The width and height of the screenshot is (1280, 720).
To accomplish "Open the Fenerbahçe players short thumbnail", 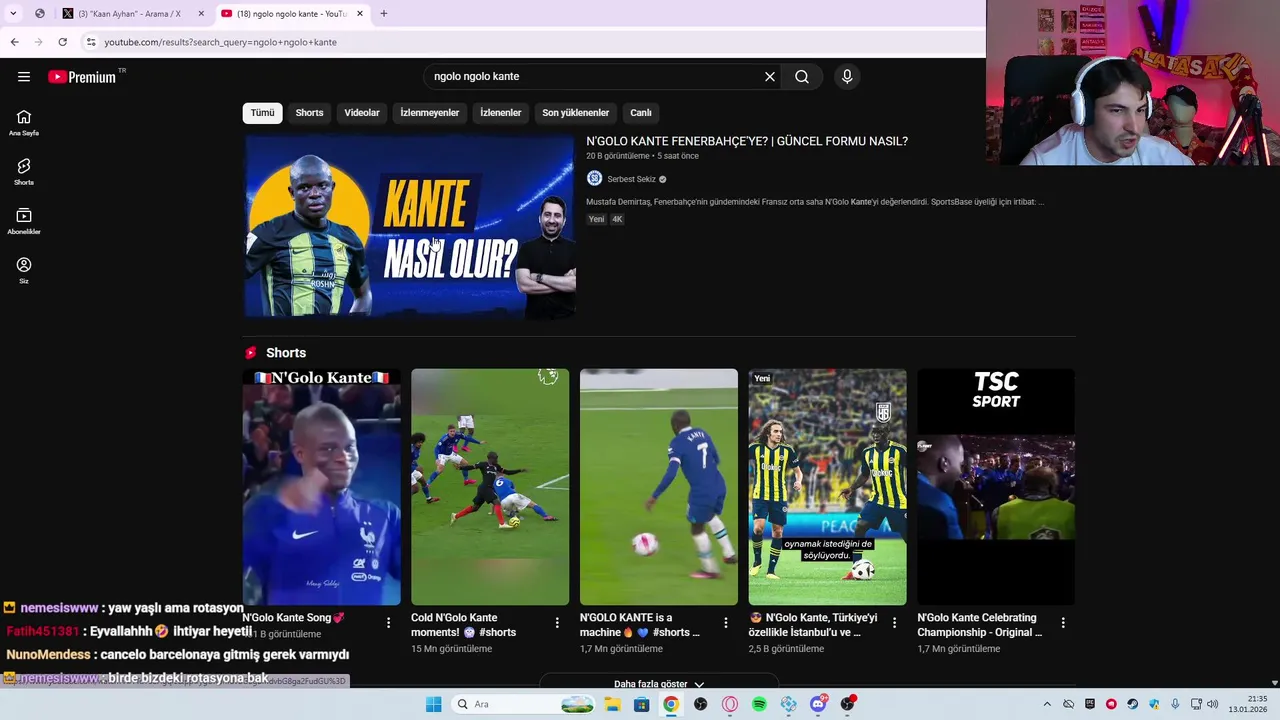I will (828, 487).
